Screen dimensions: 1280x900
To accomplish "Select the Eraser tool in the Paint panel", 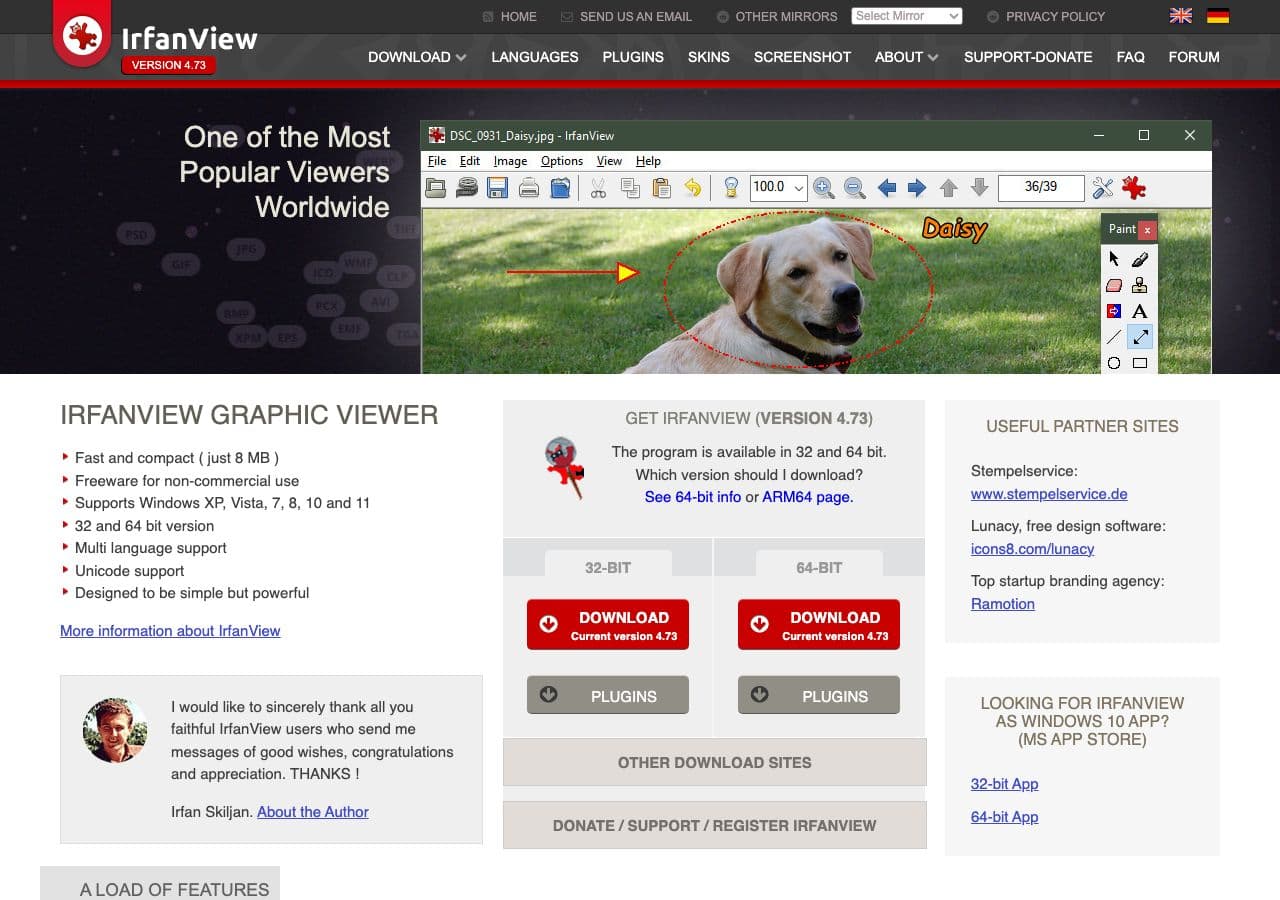I will click(x=1114, y=285).
